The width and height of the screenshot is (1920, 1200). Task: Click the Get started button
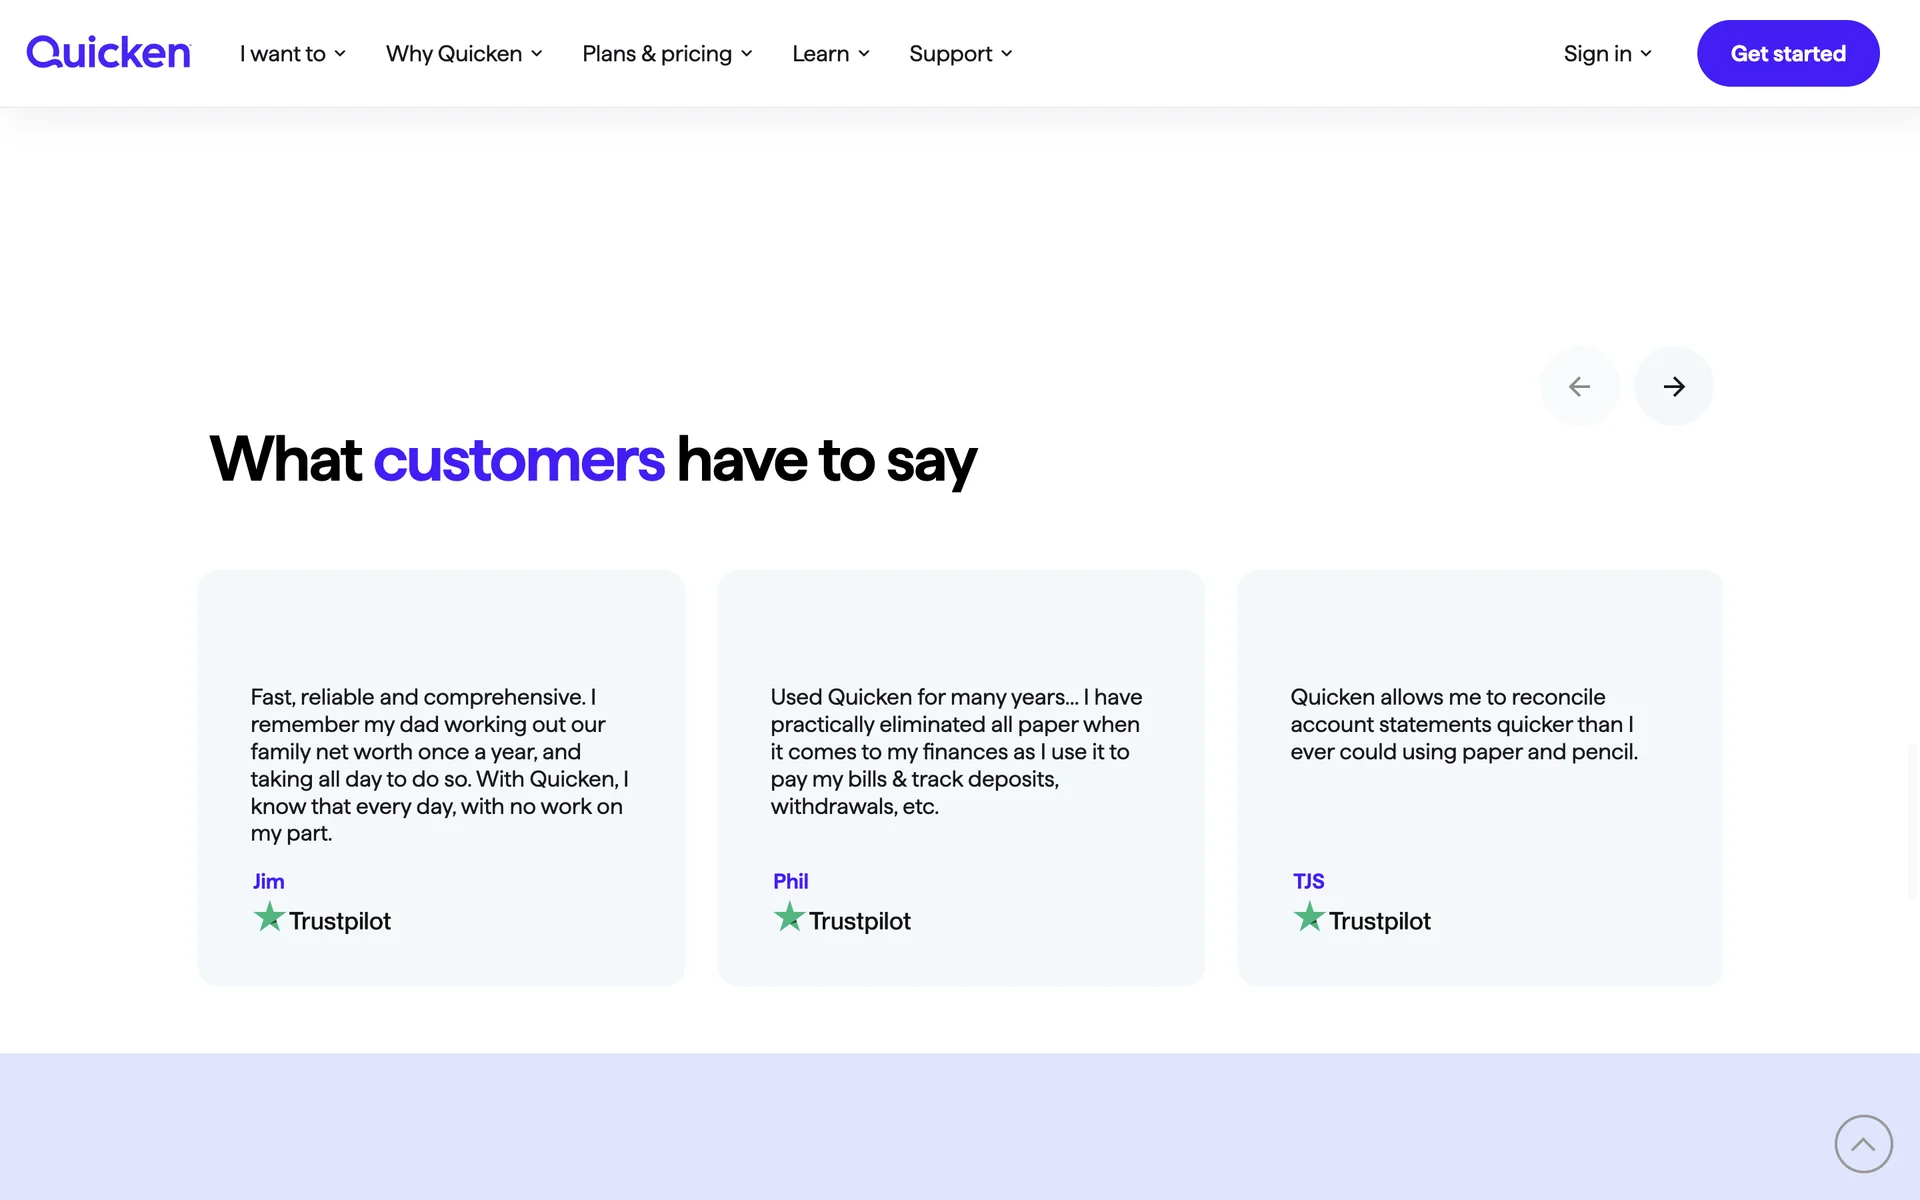click(x=1788, y=54)
